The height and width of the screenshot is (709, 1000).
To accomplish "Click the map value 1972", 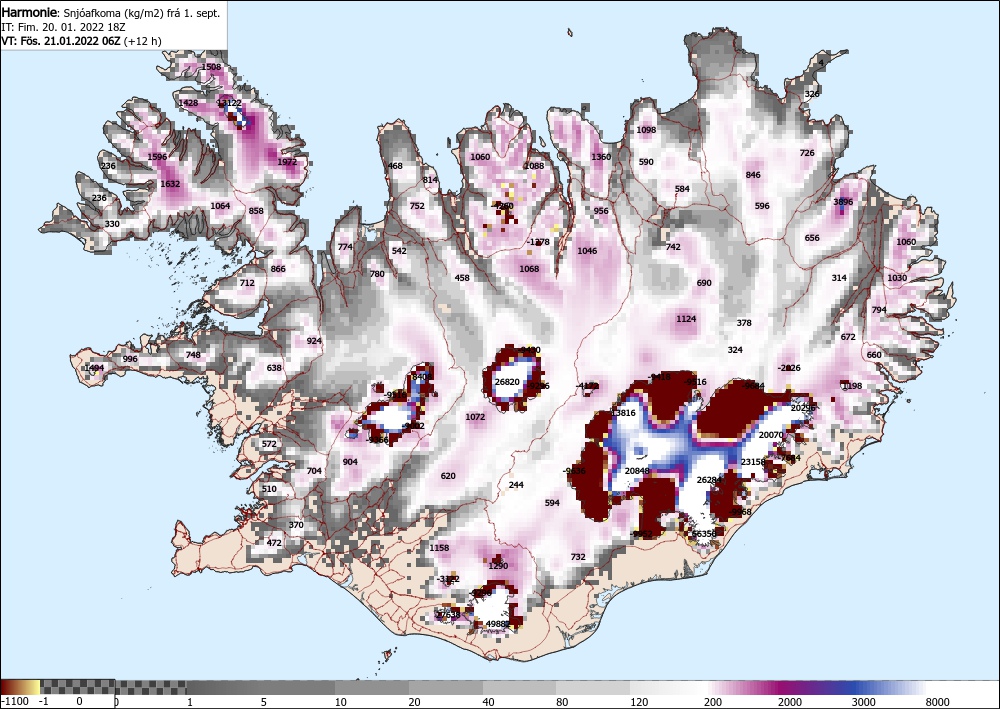I will [288, 162].
